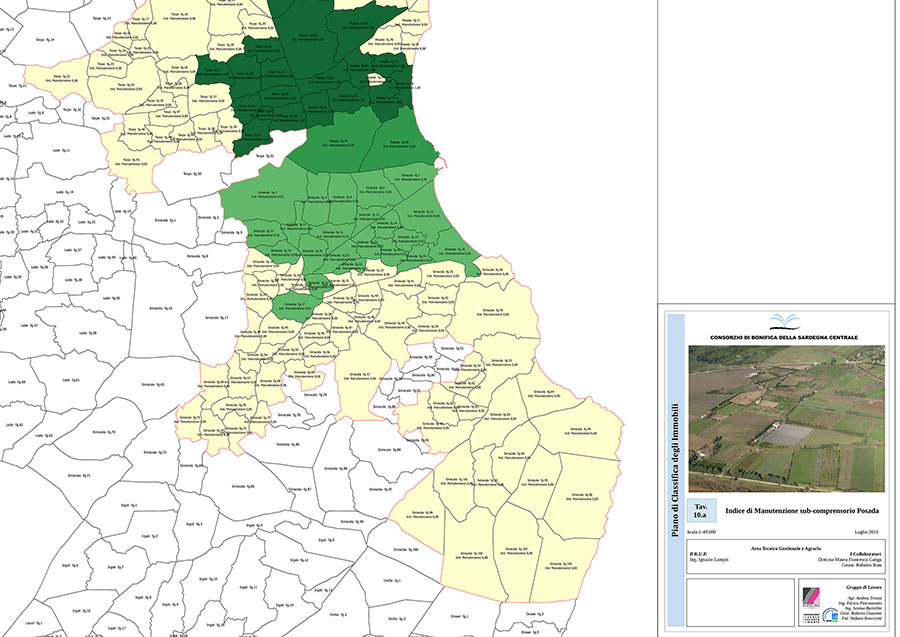Click the Area Tecnica Gestionale e Agraria heading
Viewport: 900px width, 637px height.
[x=785, y=548]
